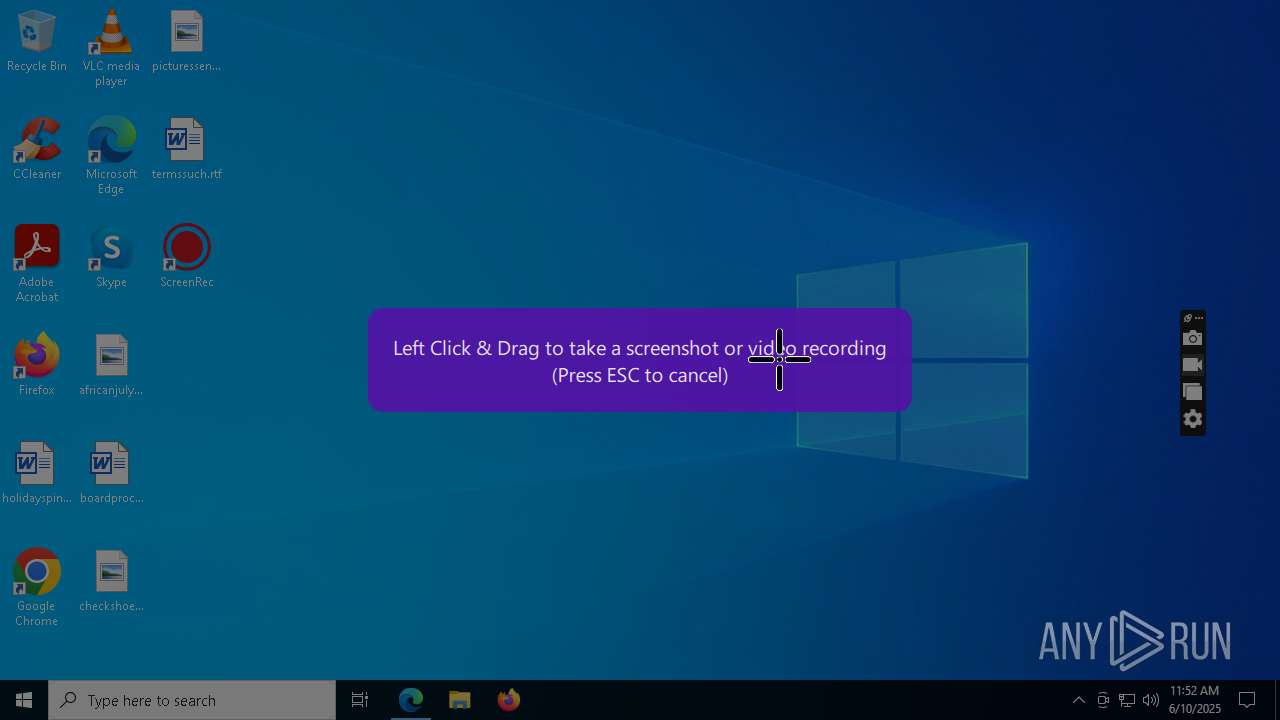Click the Show desktop strip at the taskbar's far end
The image size is (1280, 720).
(x=1277, y=700)
